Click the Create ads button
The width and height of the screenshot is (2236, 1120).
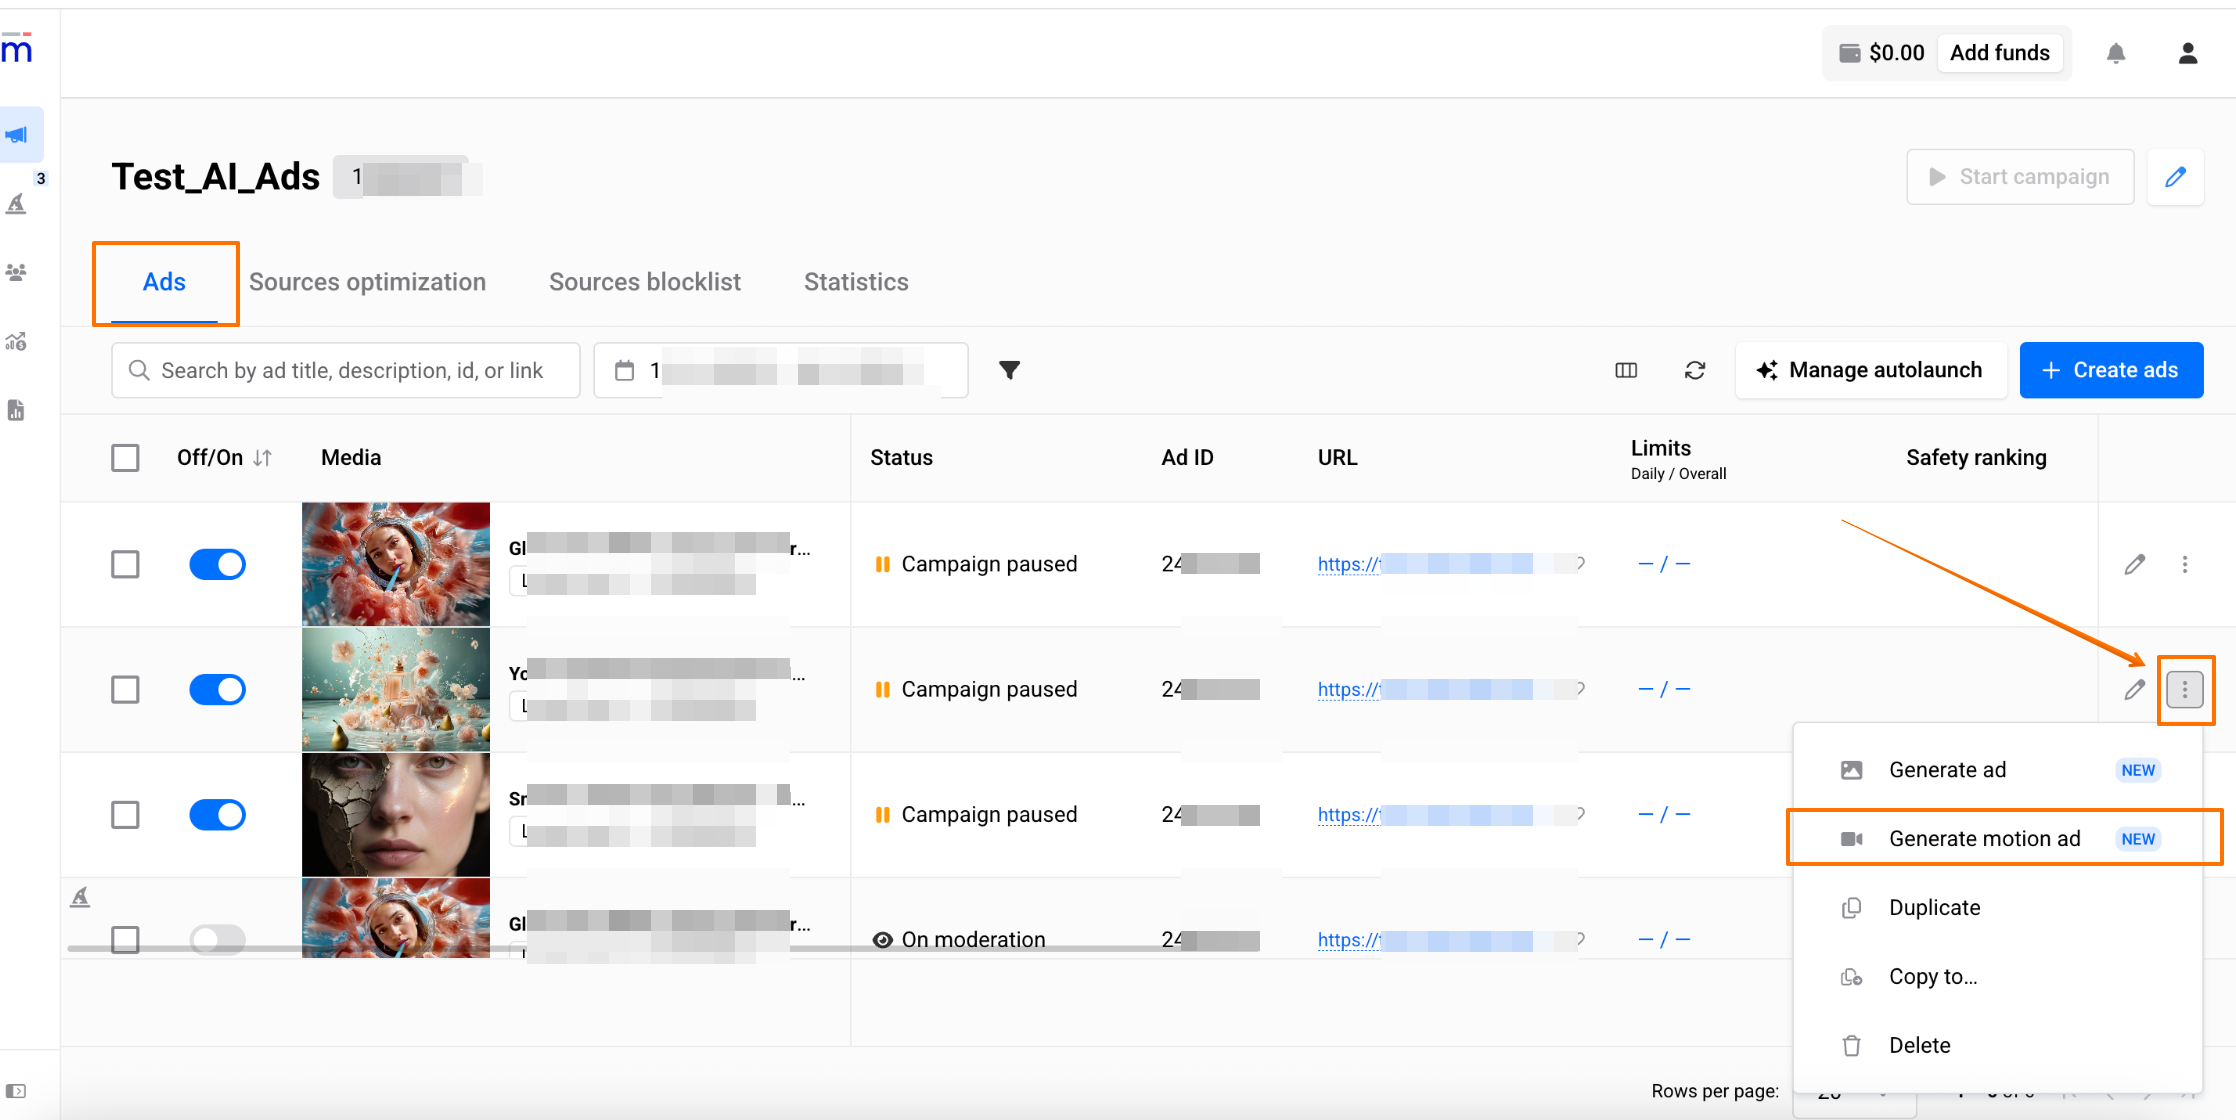click(x=2110, y=370)
